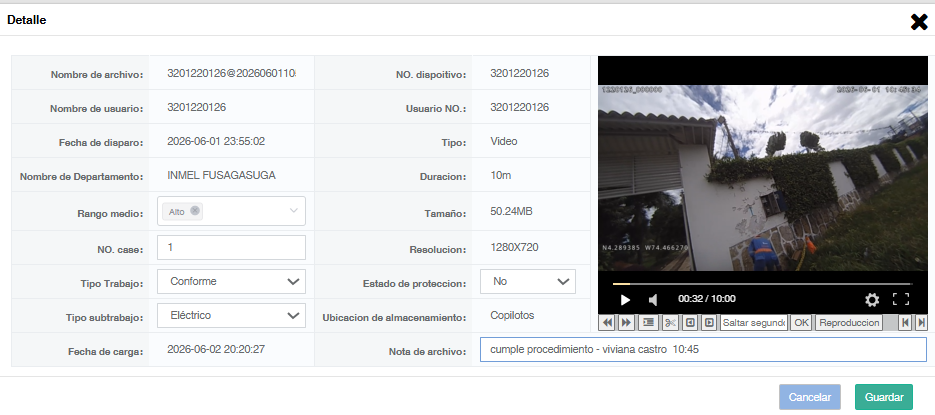Click the scissors clip icon
This screenshot has height=415, width=935.
click(670, 323)
